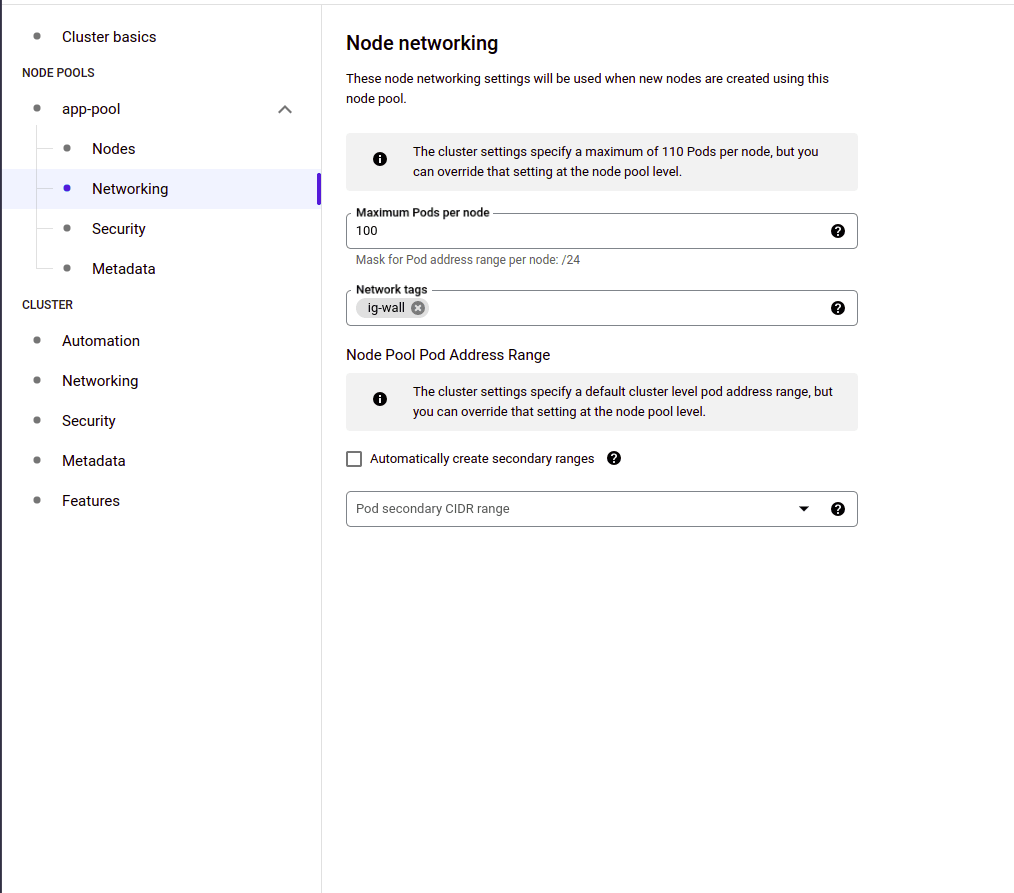Open cluster Features settings

click(x=91, y=501)
